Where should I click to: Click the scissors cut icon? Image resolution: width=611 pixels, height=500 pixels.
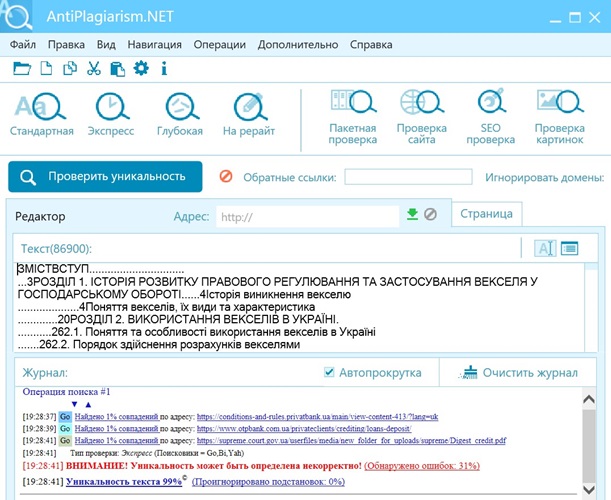(x=94, y=69)
